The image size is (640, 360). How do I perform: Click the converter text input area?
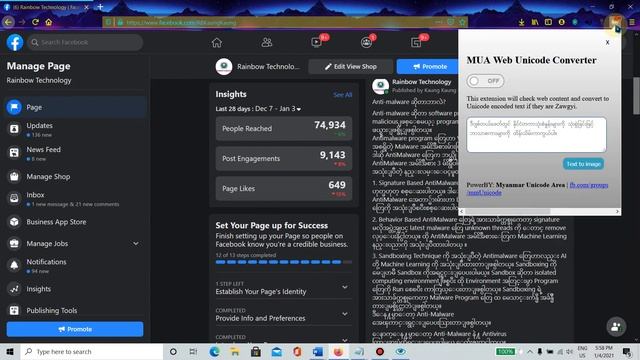point(536,135)
